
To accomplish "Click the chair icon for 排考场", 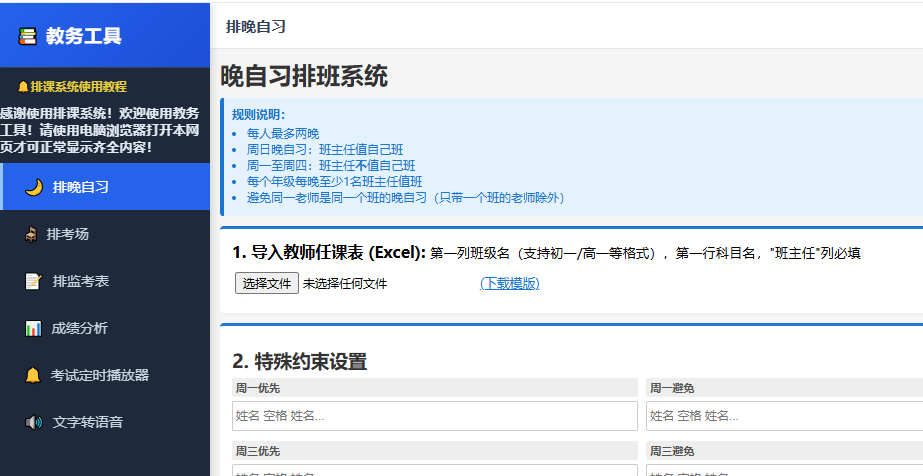I will [x=31, y=234].
